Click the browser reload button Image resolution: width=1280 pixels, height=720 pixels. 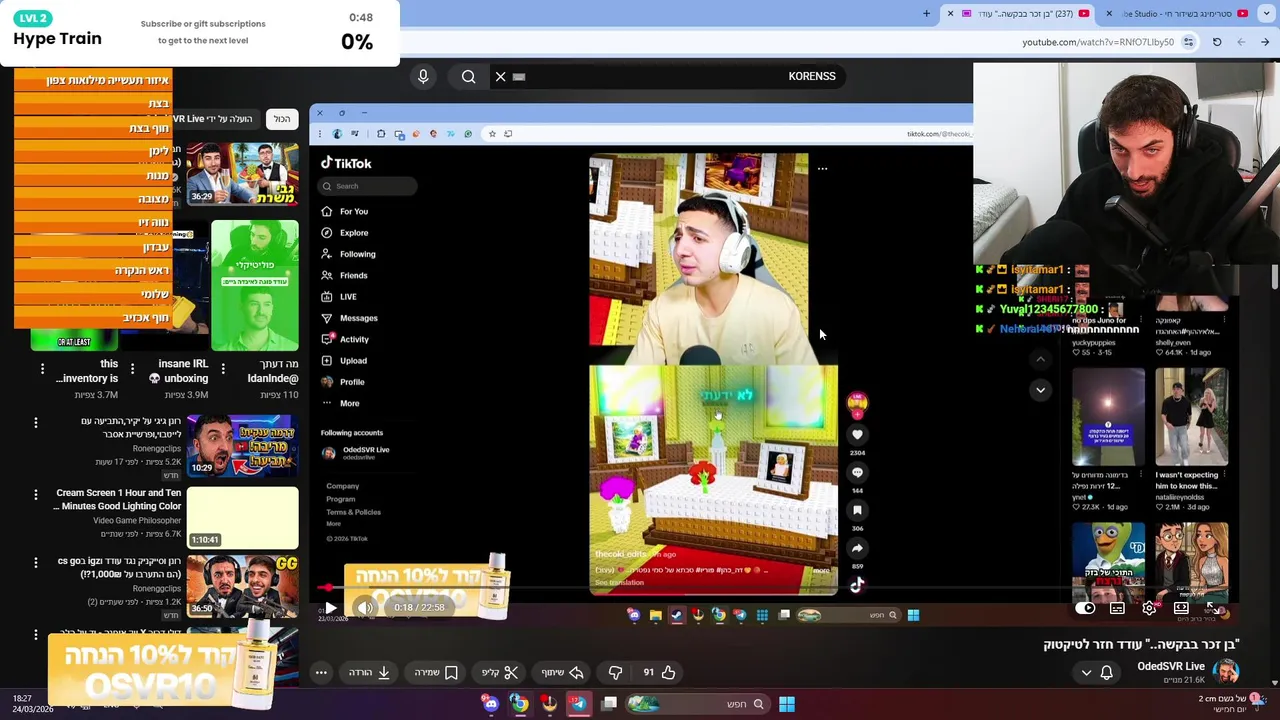coord(1217,42)
